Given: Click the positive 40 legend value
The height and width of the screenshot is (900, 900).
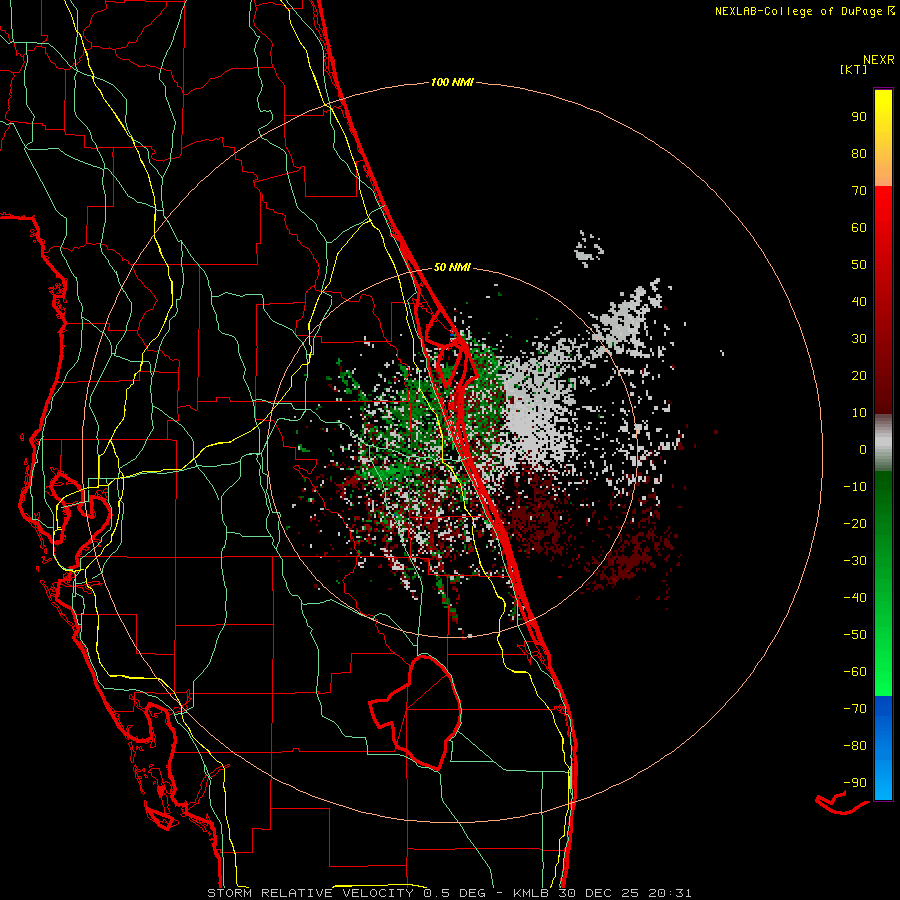Looking at the screenshot, I should coord(859,301).
